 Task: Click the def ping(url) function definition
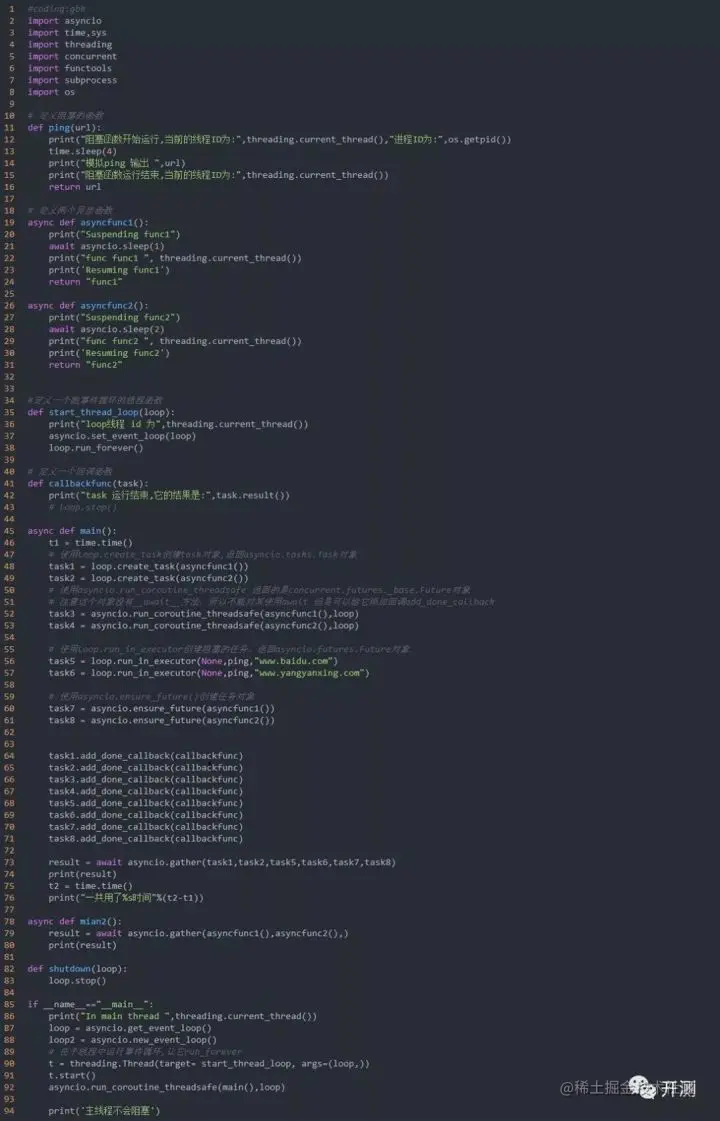[x=64, y=127]
